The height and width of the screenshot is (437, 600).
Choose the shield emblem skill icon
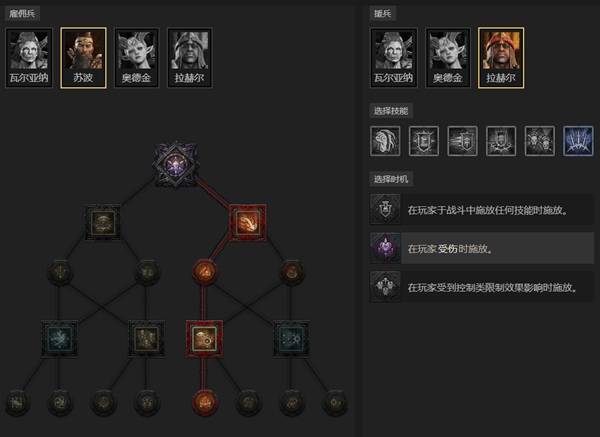click(424, 141)
